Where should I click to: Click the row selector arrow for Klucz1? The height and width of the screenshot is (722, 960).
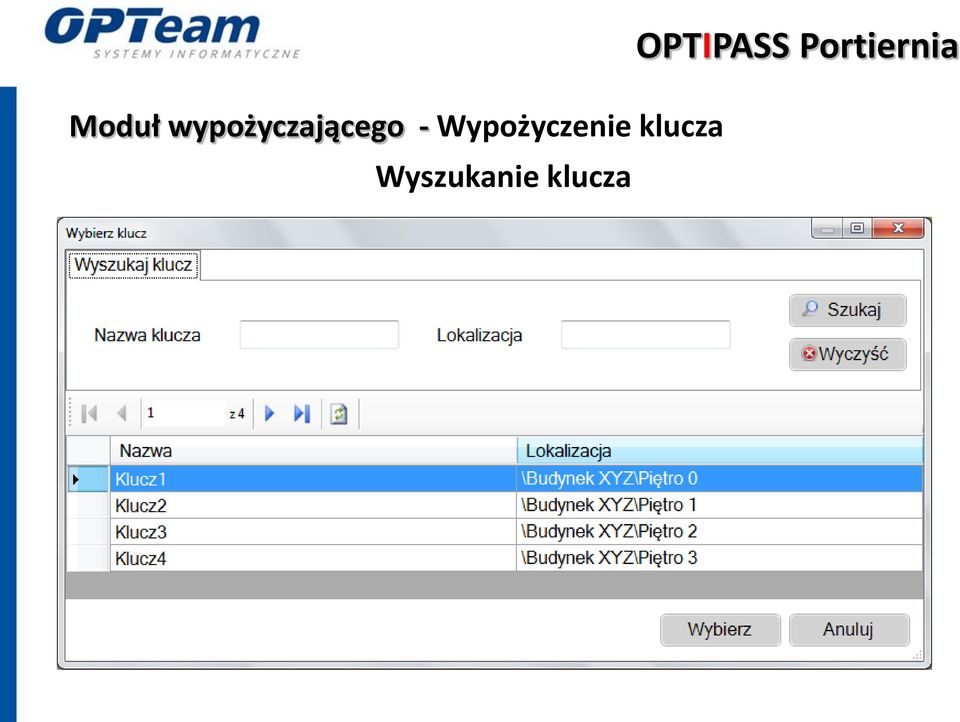pyautogui.click(x=88, y=479)
